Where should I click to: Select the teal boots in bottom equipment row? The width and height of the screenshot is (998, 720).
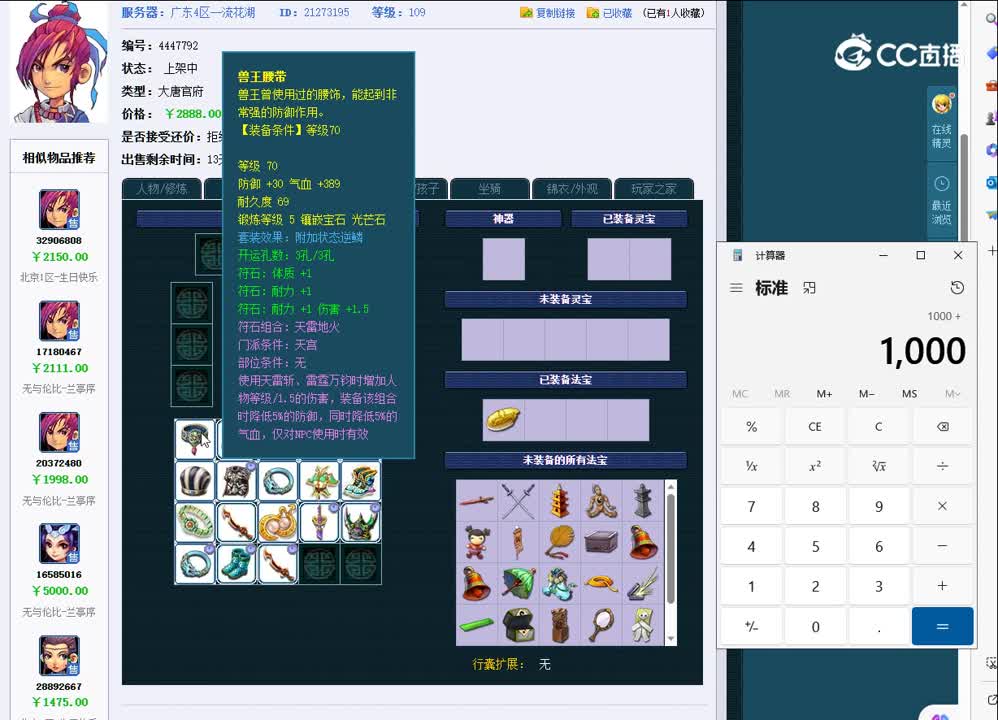(x=236, y=563)
